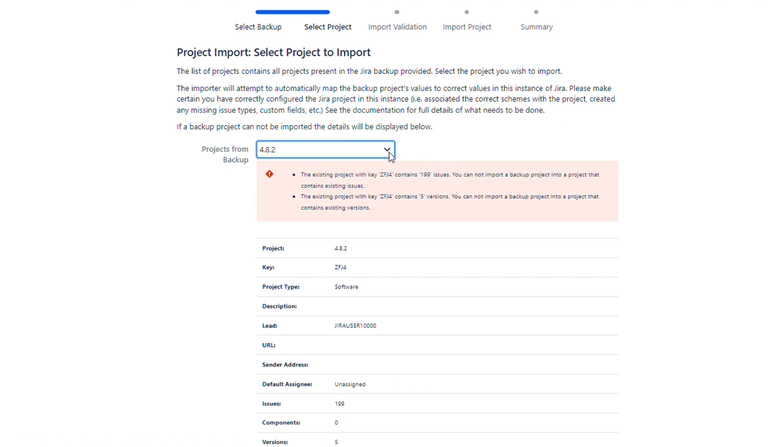Click the dropdown chevron arrow
The width and height of the screenshot is (780, 447).
pyautogui.click(x=387, y=150)
